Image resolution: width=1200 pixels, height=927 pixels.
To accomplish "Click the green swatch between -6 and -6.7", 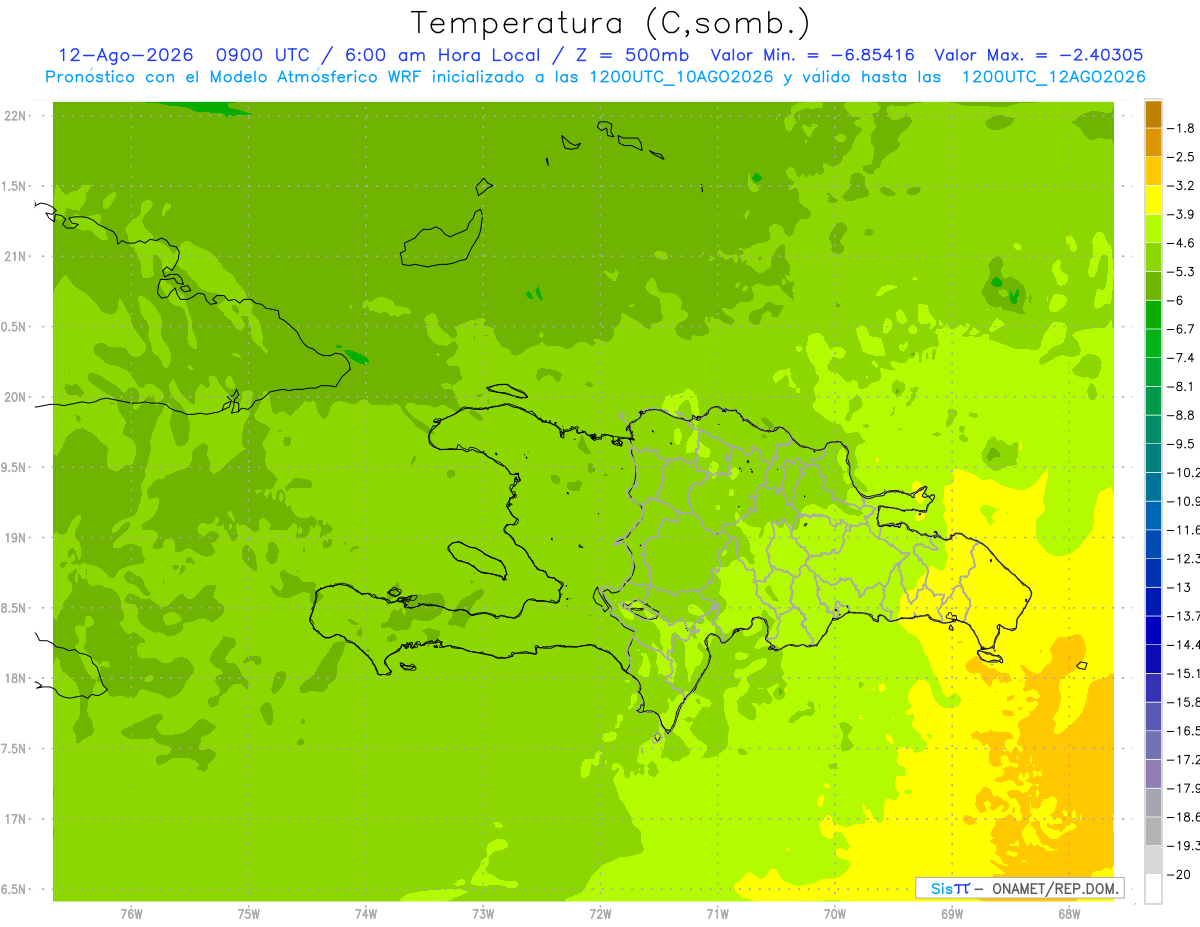I will [x=1153, y=315].
